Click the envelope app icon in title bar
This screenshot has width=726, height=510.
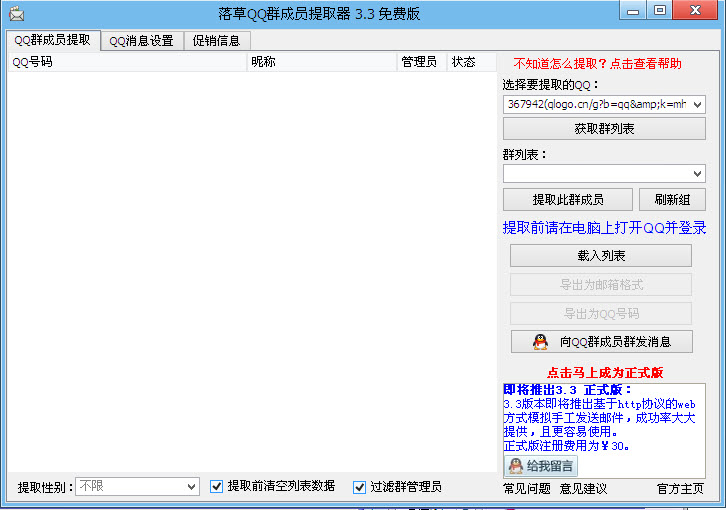click(x=17, y=14)
